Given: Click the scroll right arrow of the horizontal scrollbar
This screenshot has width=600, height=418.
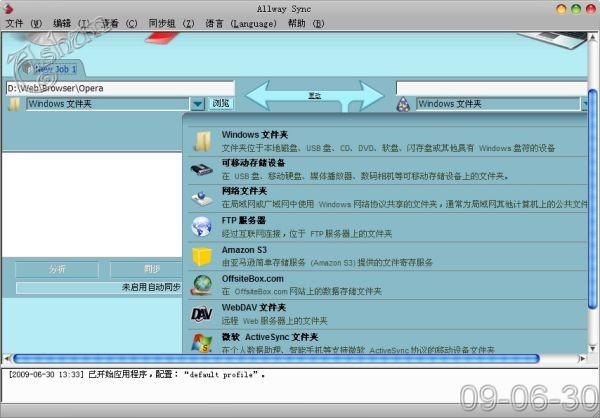Looking at the screenshot, I should tap(582, 359).
